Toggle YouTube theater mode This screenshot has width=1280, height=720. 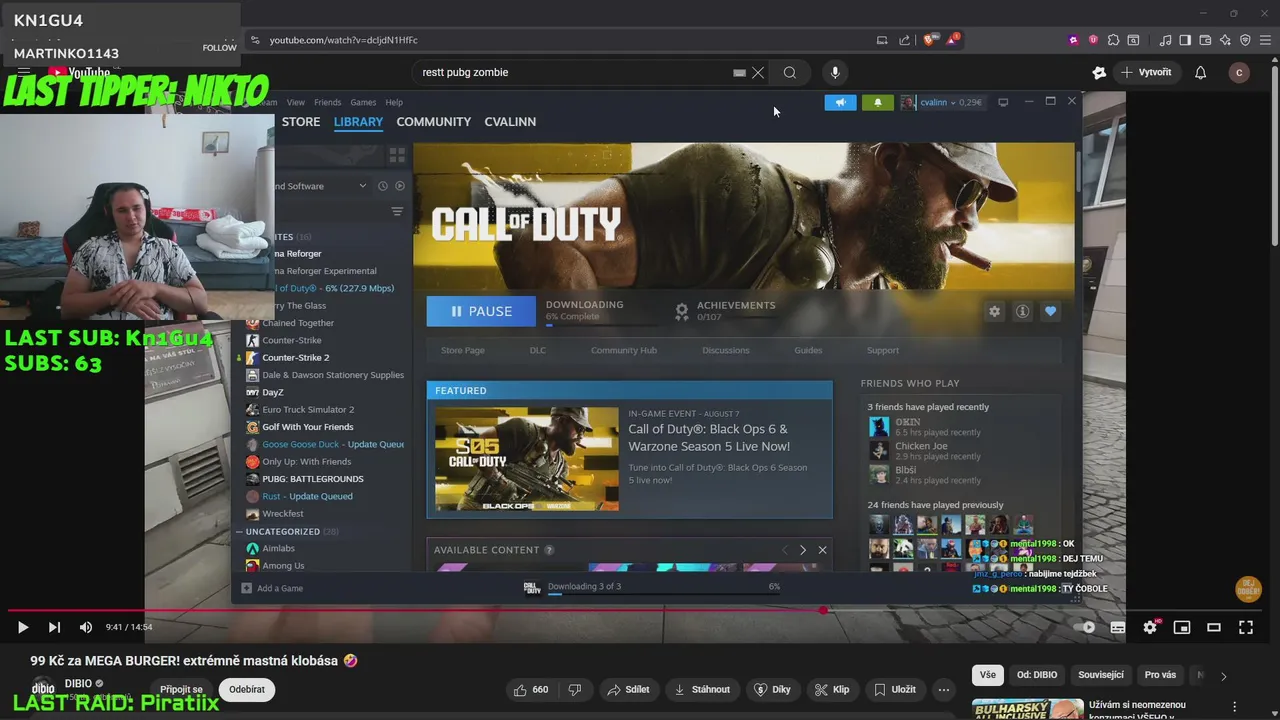(1214, 627)
